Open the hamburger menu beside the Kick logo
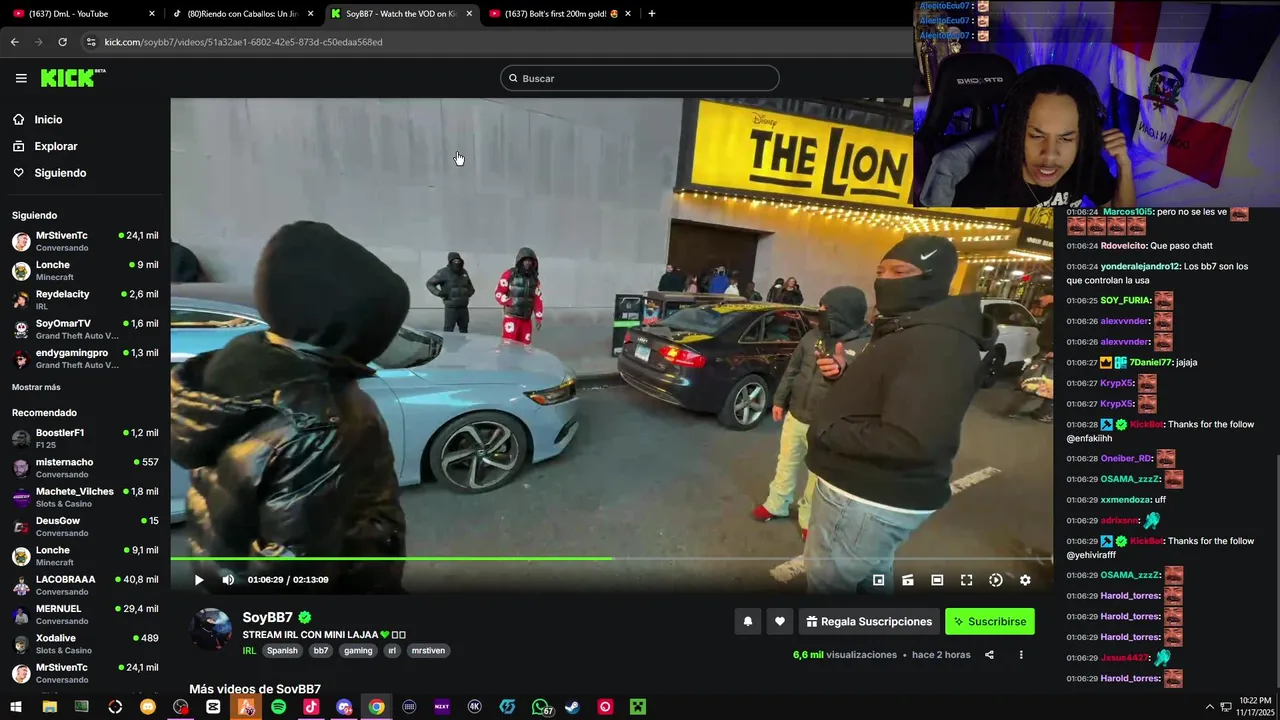 21,78
